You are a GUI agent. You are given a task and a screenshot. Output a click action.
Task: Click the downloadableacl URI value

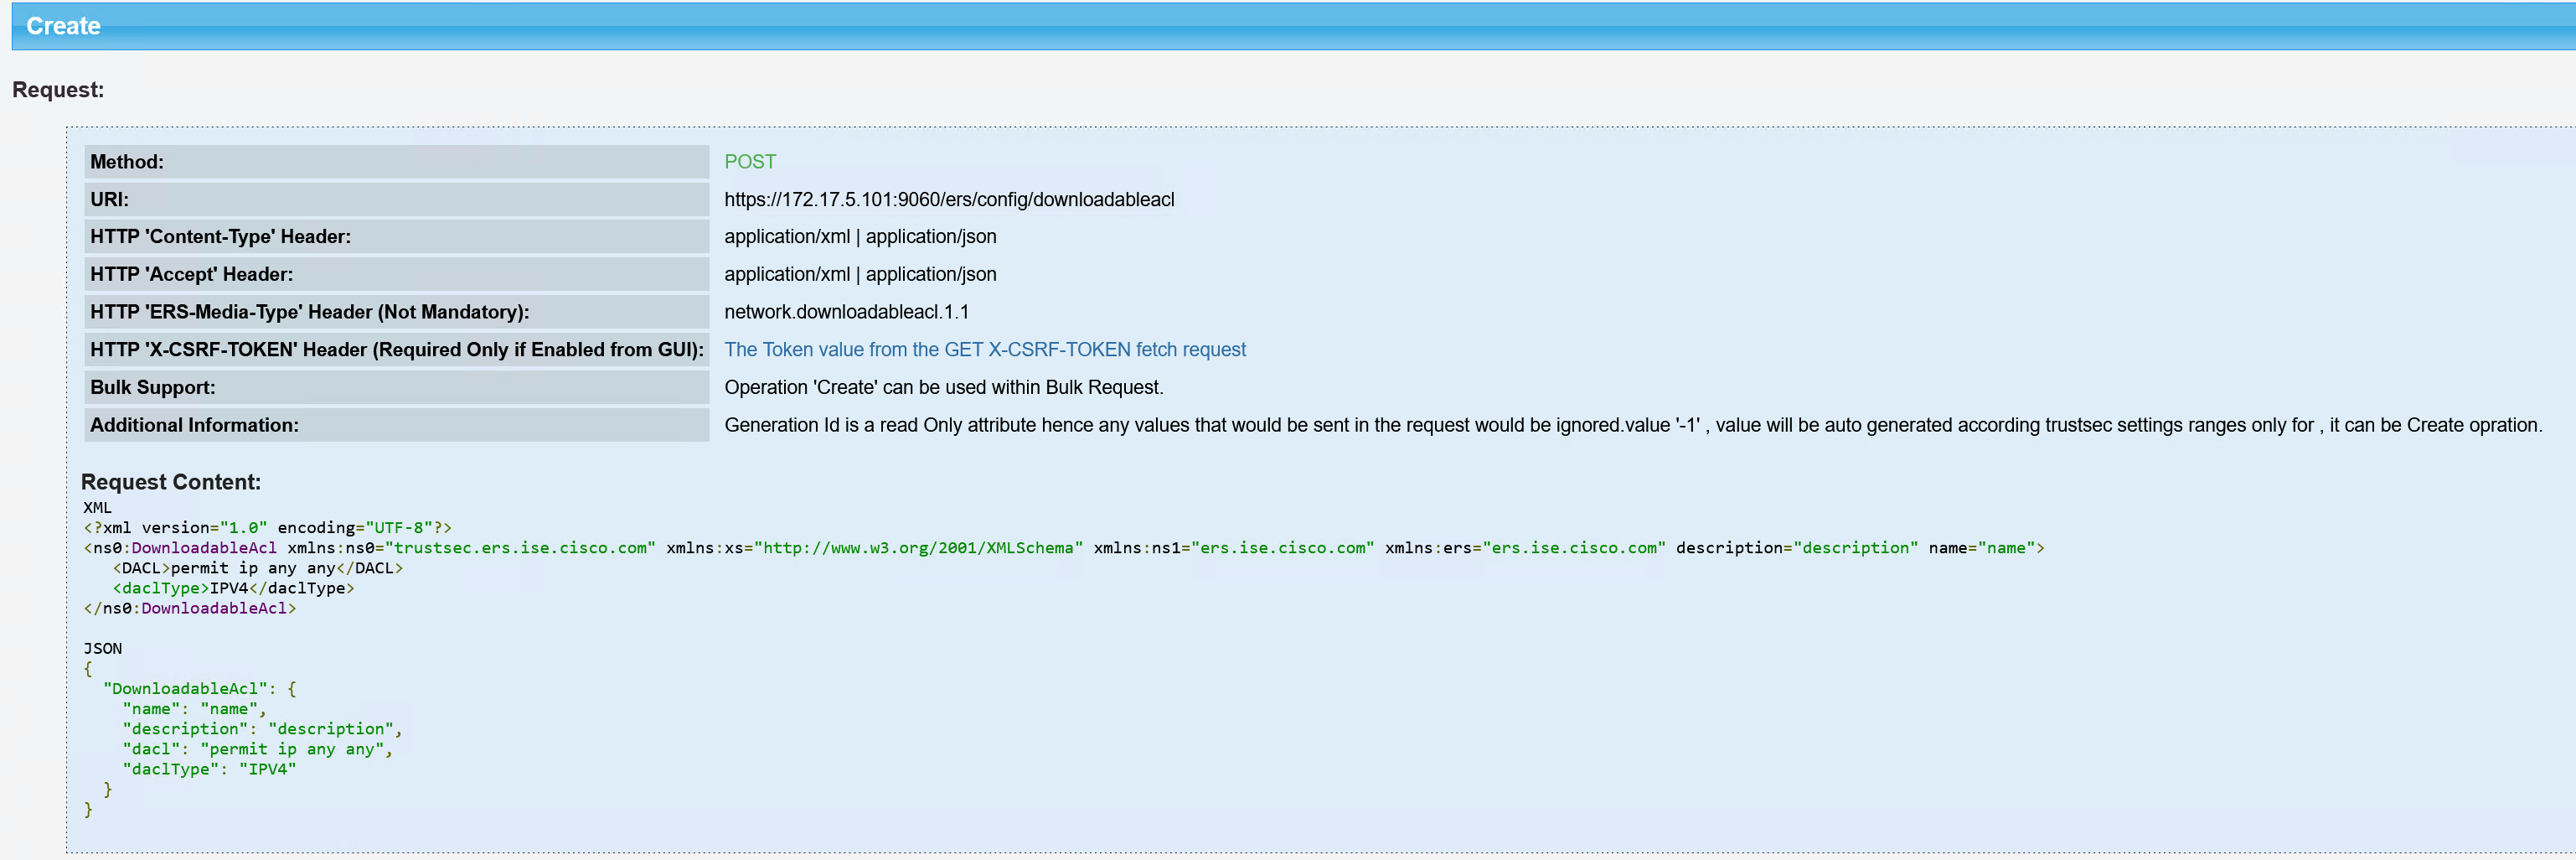pyautogui.click(x=949, y=200)
